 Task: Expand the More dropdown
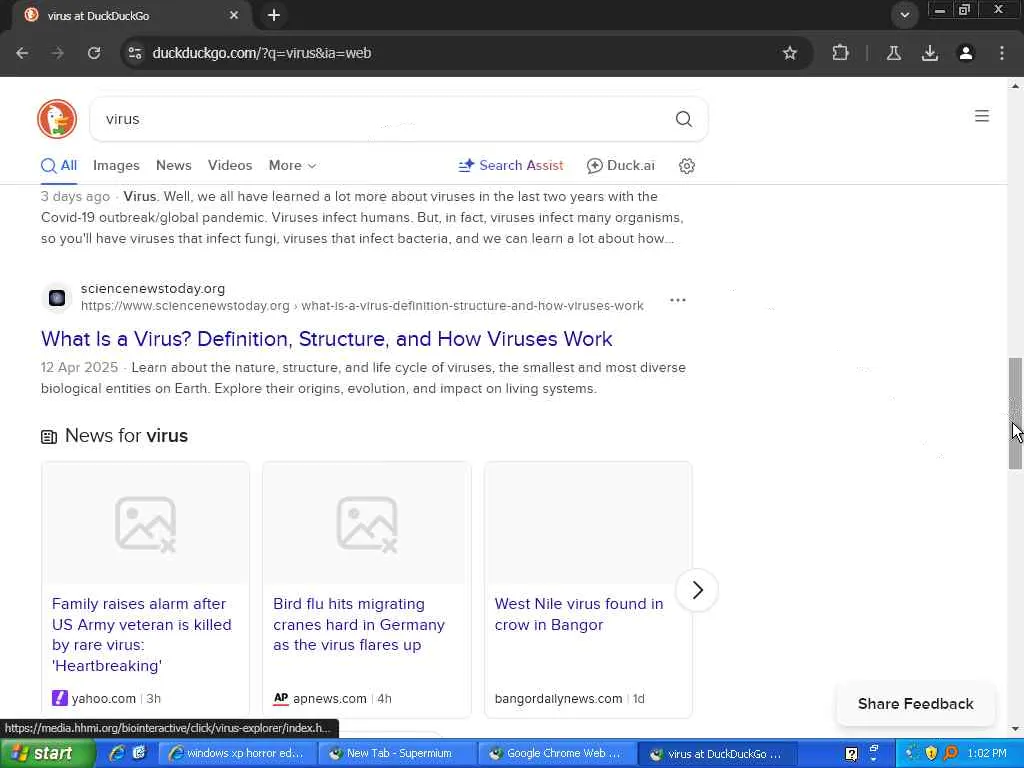293,166
